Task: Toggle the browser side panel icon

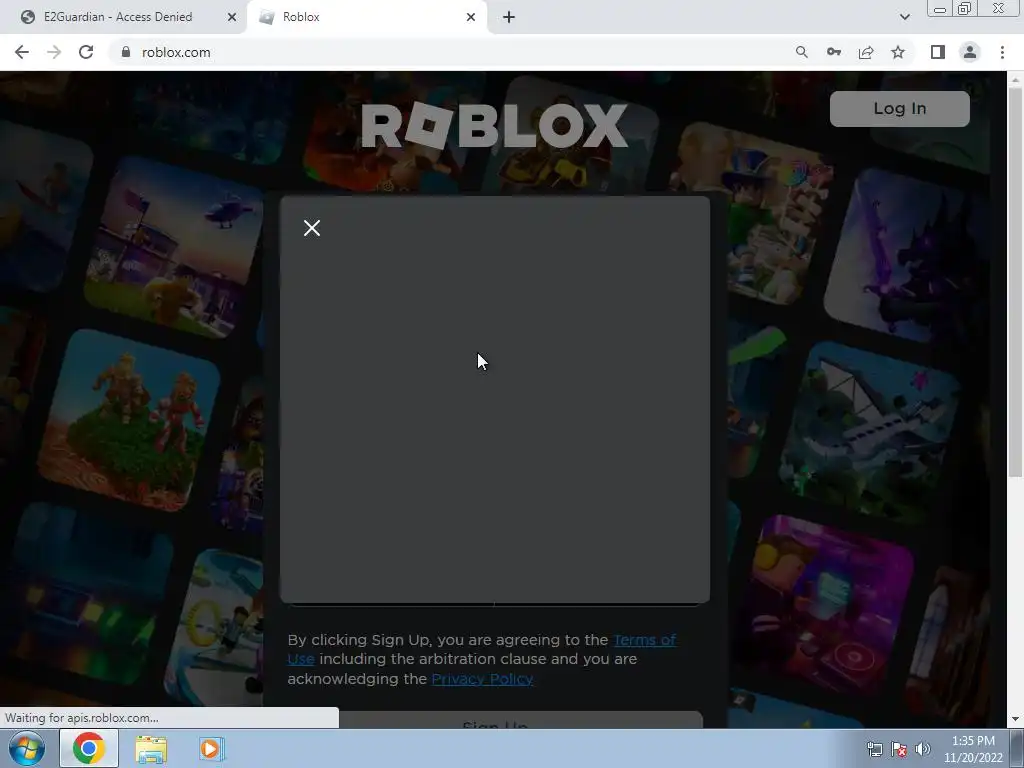Action: coord(938,52)
